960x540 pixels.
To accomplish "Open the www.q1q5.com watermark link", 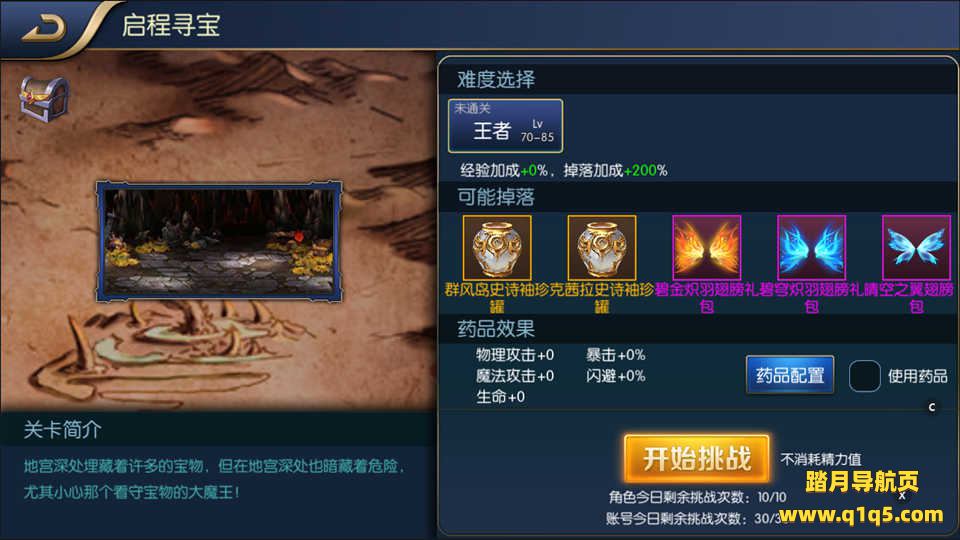I will (x=861, y=515).
